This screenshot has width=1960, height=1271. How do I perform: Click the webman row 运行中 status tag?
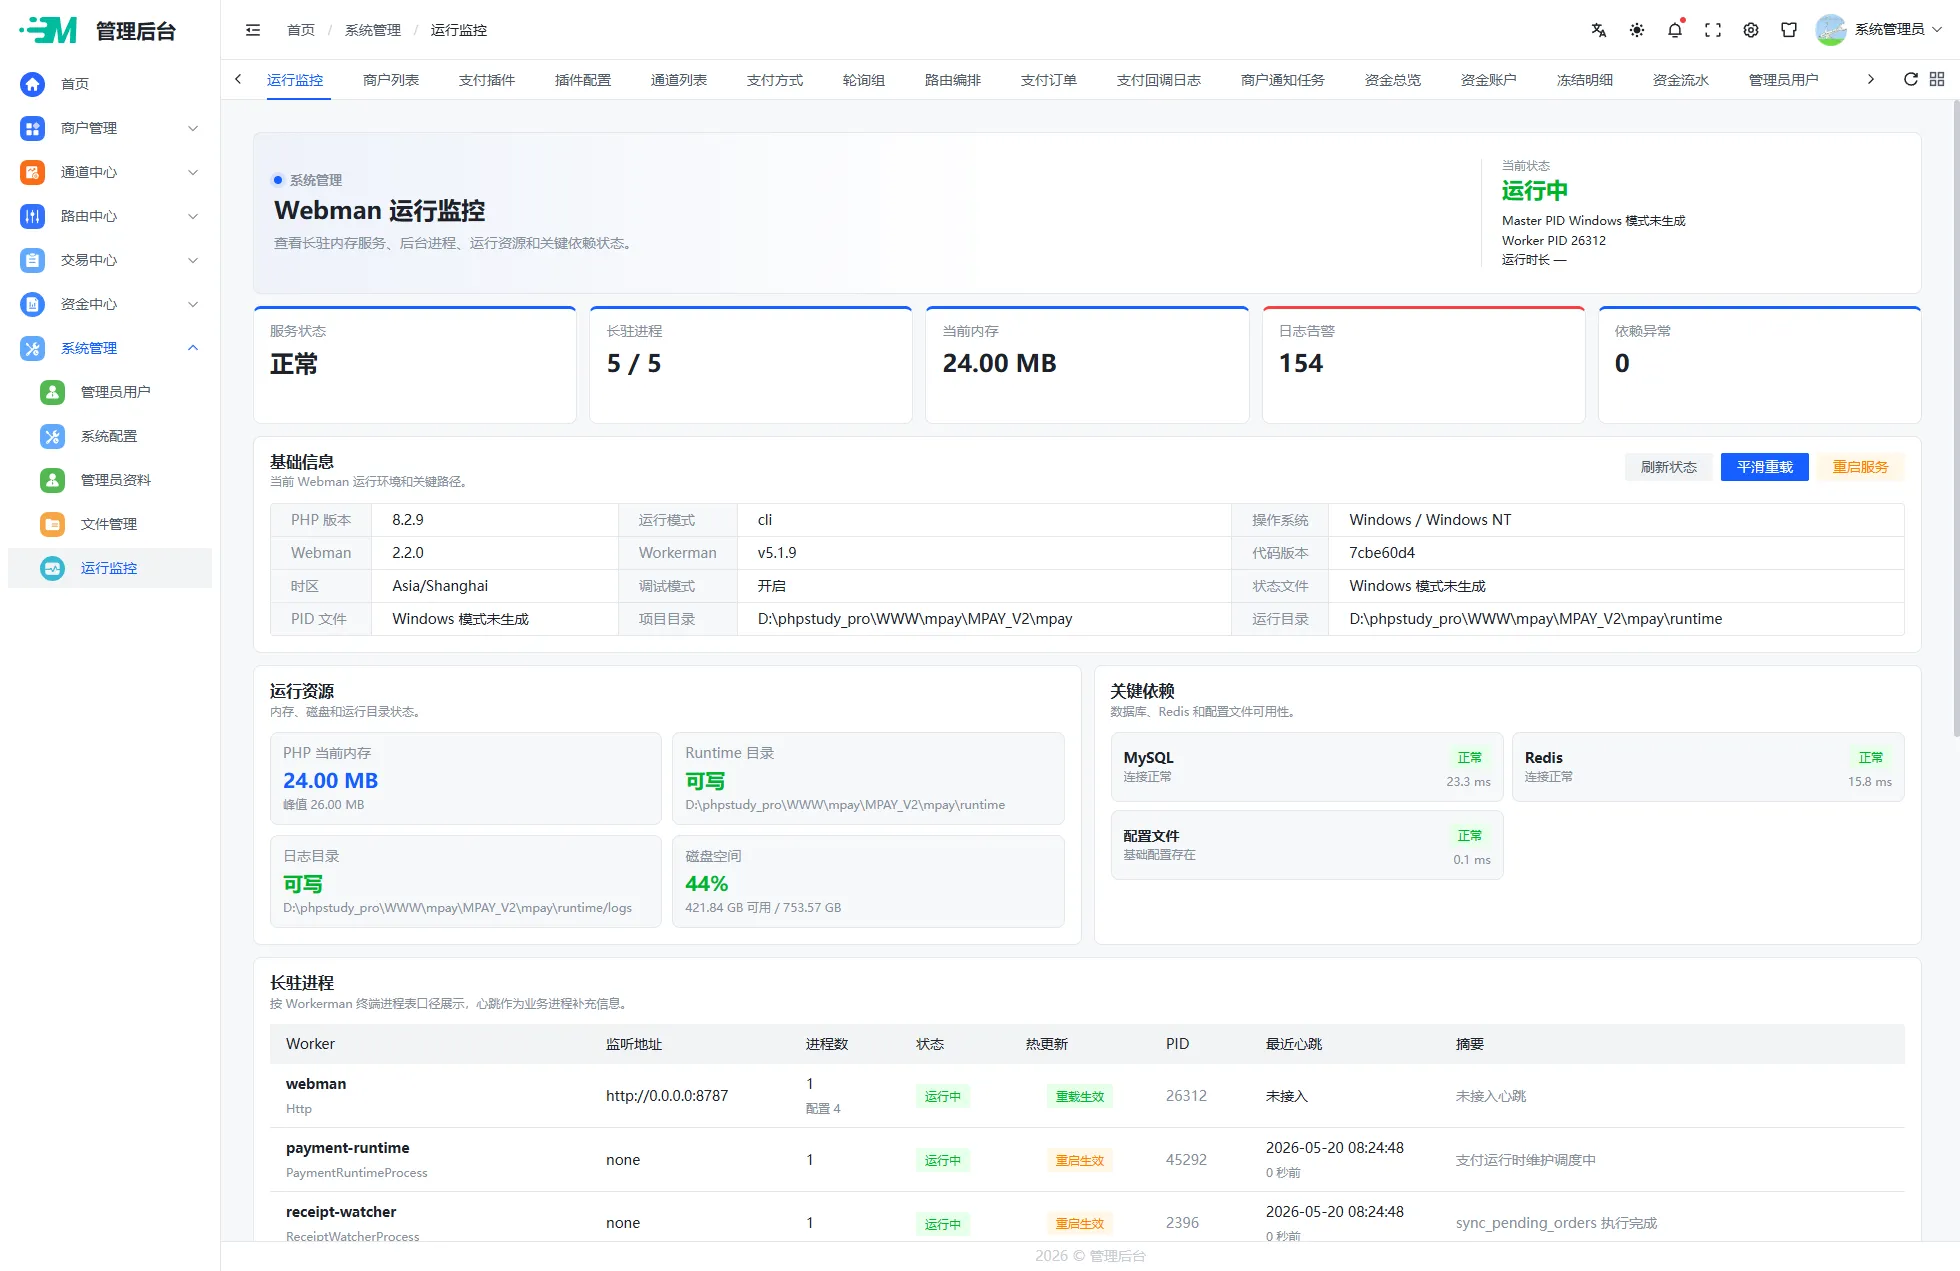(x=943, y=1096)
